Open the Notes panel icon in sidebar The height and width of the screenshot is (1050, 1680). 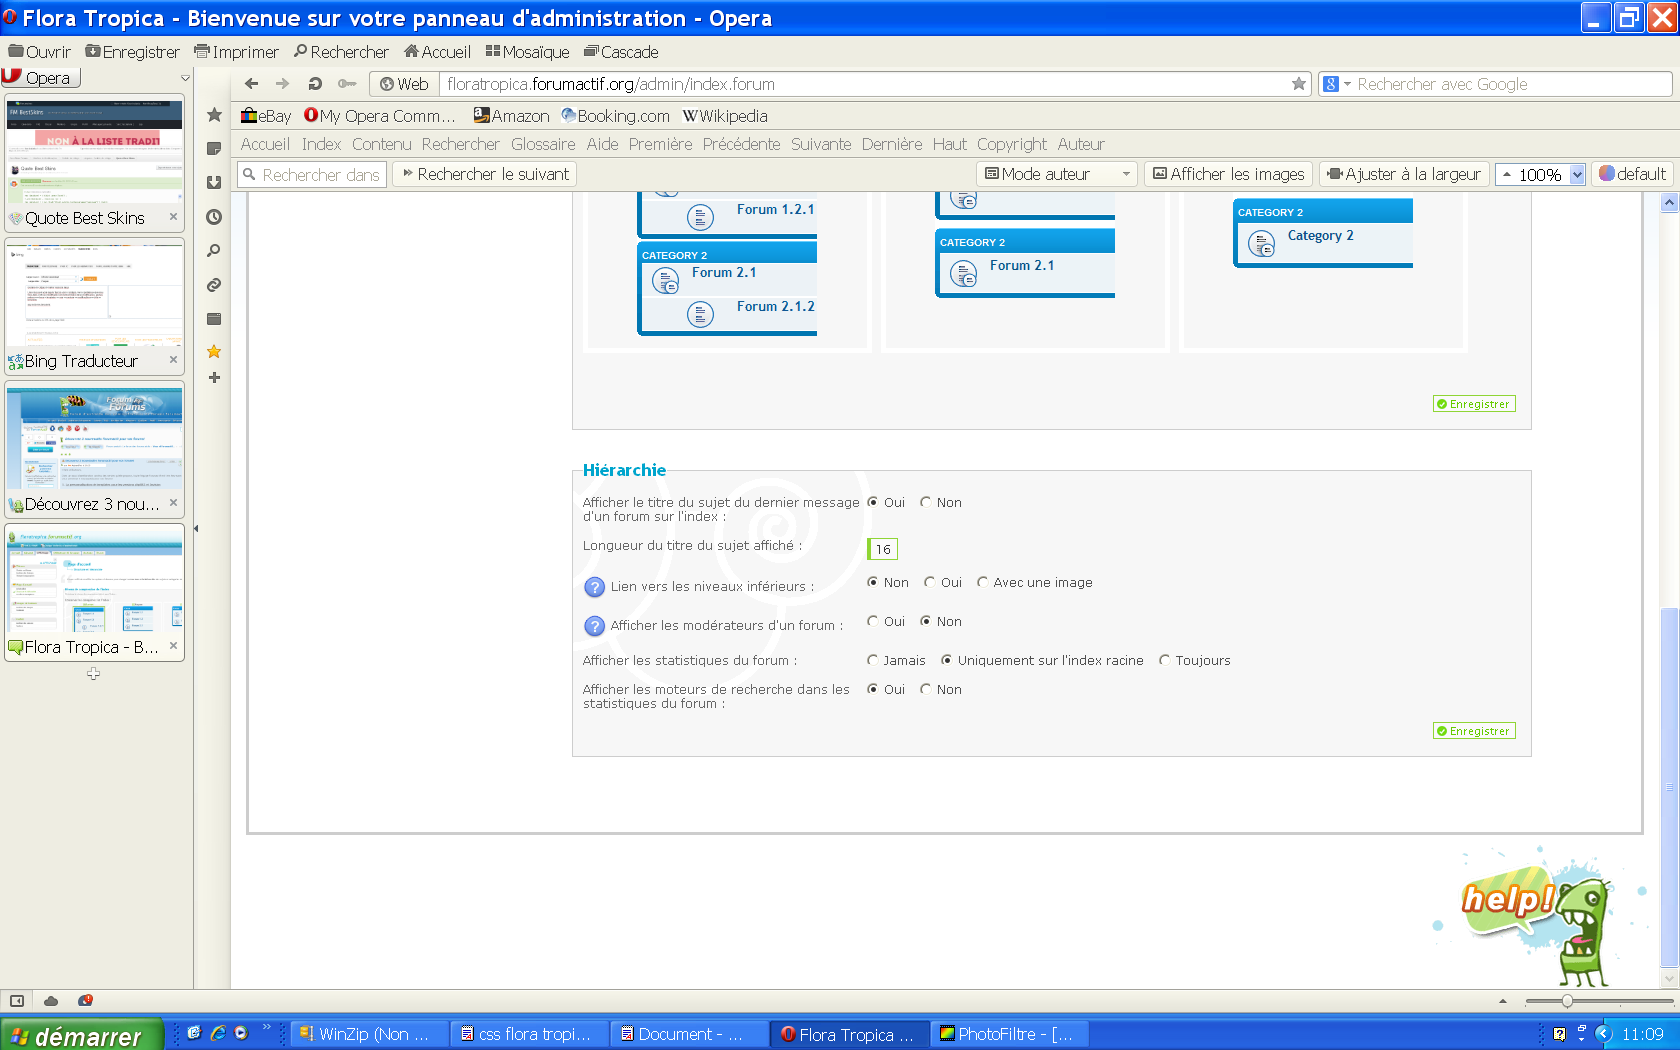tap(214, 149)
